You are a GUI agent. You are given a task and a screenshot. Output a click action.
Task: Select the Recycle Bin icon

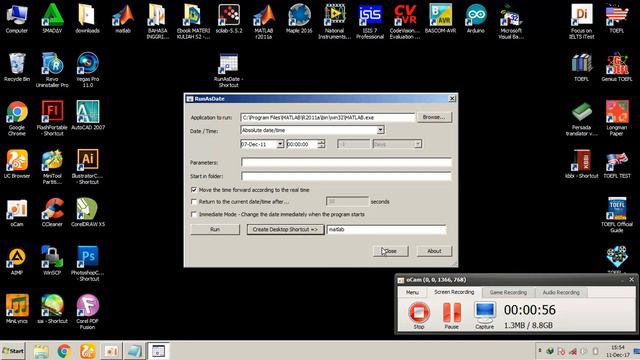coord(17,67)
